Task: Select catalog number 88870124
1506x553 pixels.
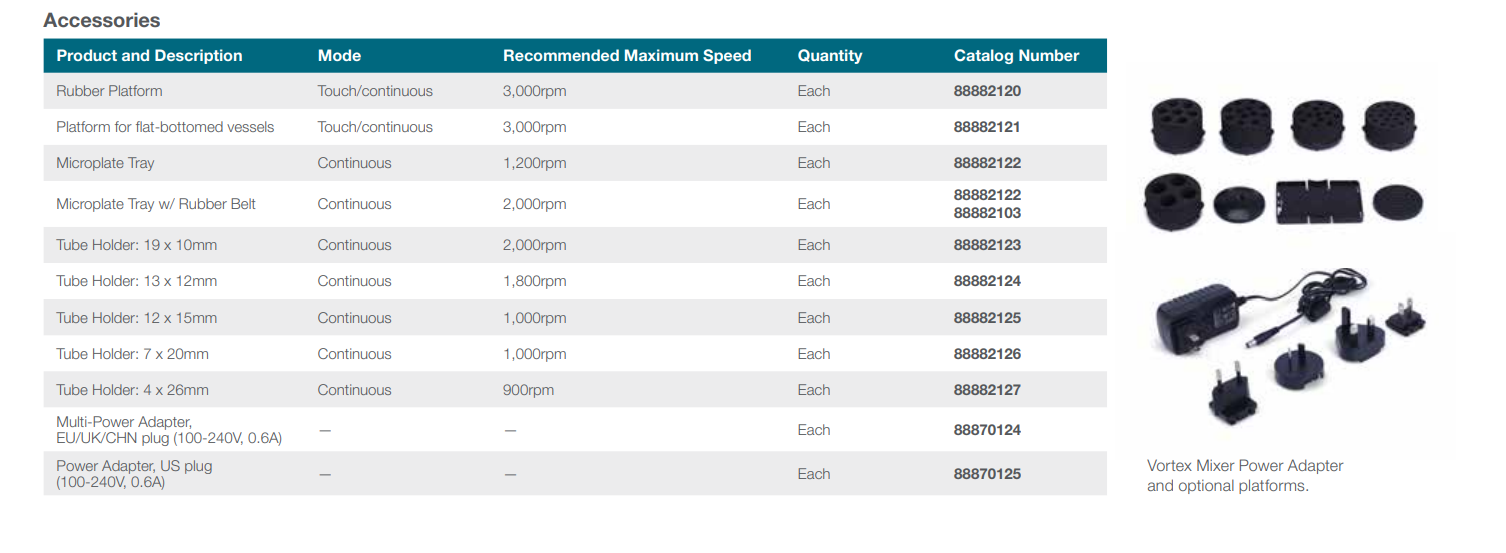Action: coord(987,430)
